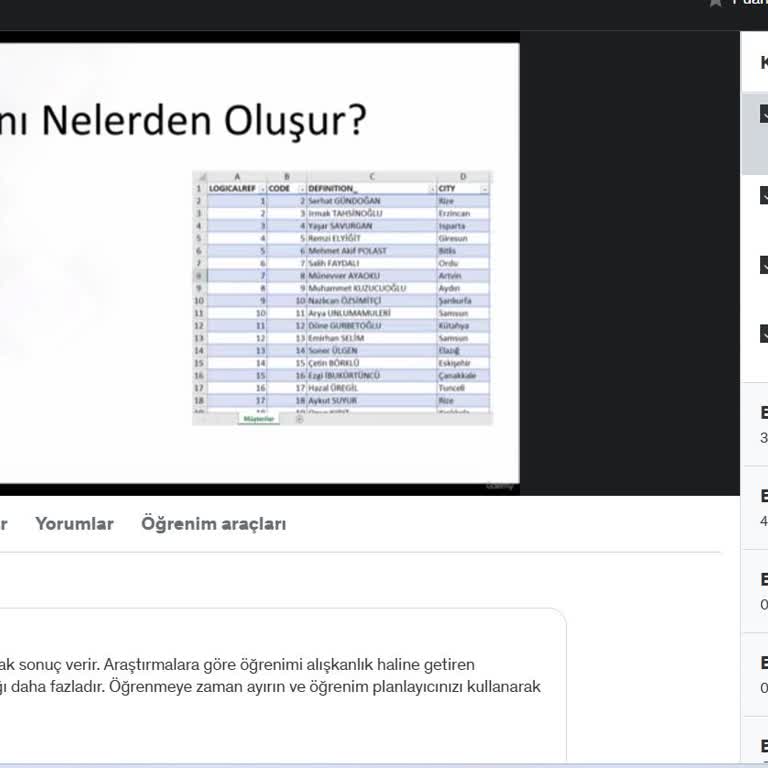Viewport: 768px width, 768px height.
Task: Click the city cell 'Eskişehir'
Action: click(463, 363)
